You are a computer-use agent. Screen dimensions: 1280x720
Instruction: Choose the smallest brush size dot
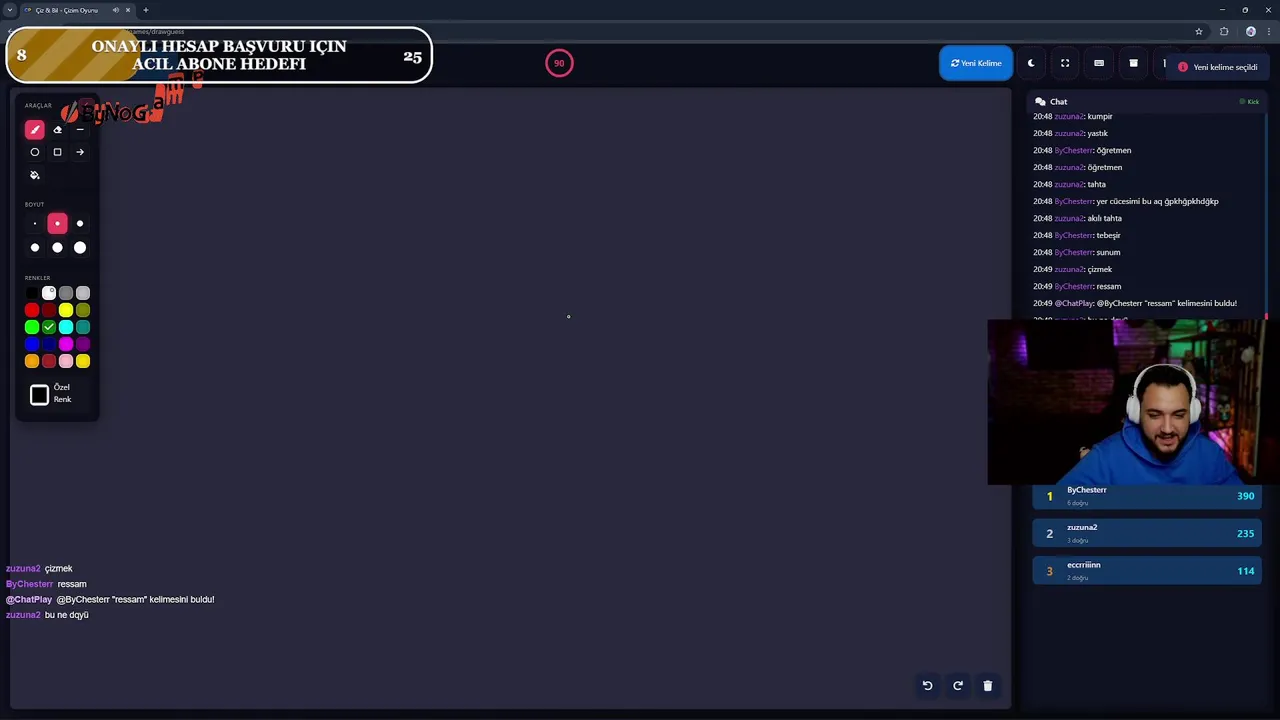(x=35, y=224)
